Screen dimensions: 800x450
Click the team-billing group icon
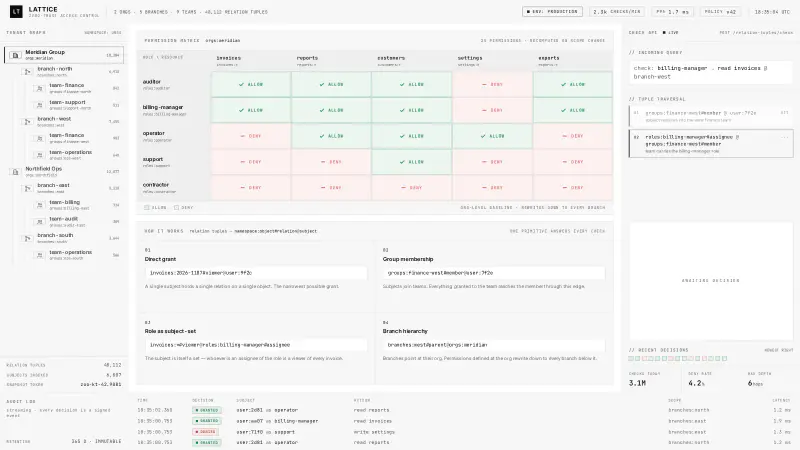point(39,205)
